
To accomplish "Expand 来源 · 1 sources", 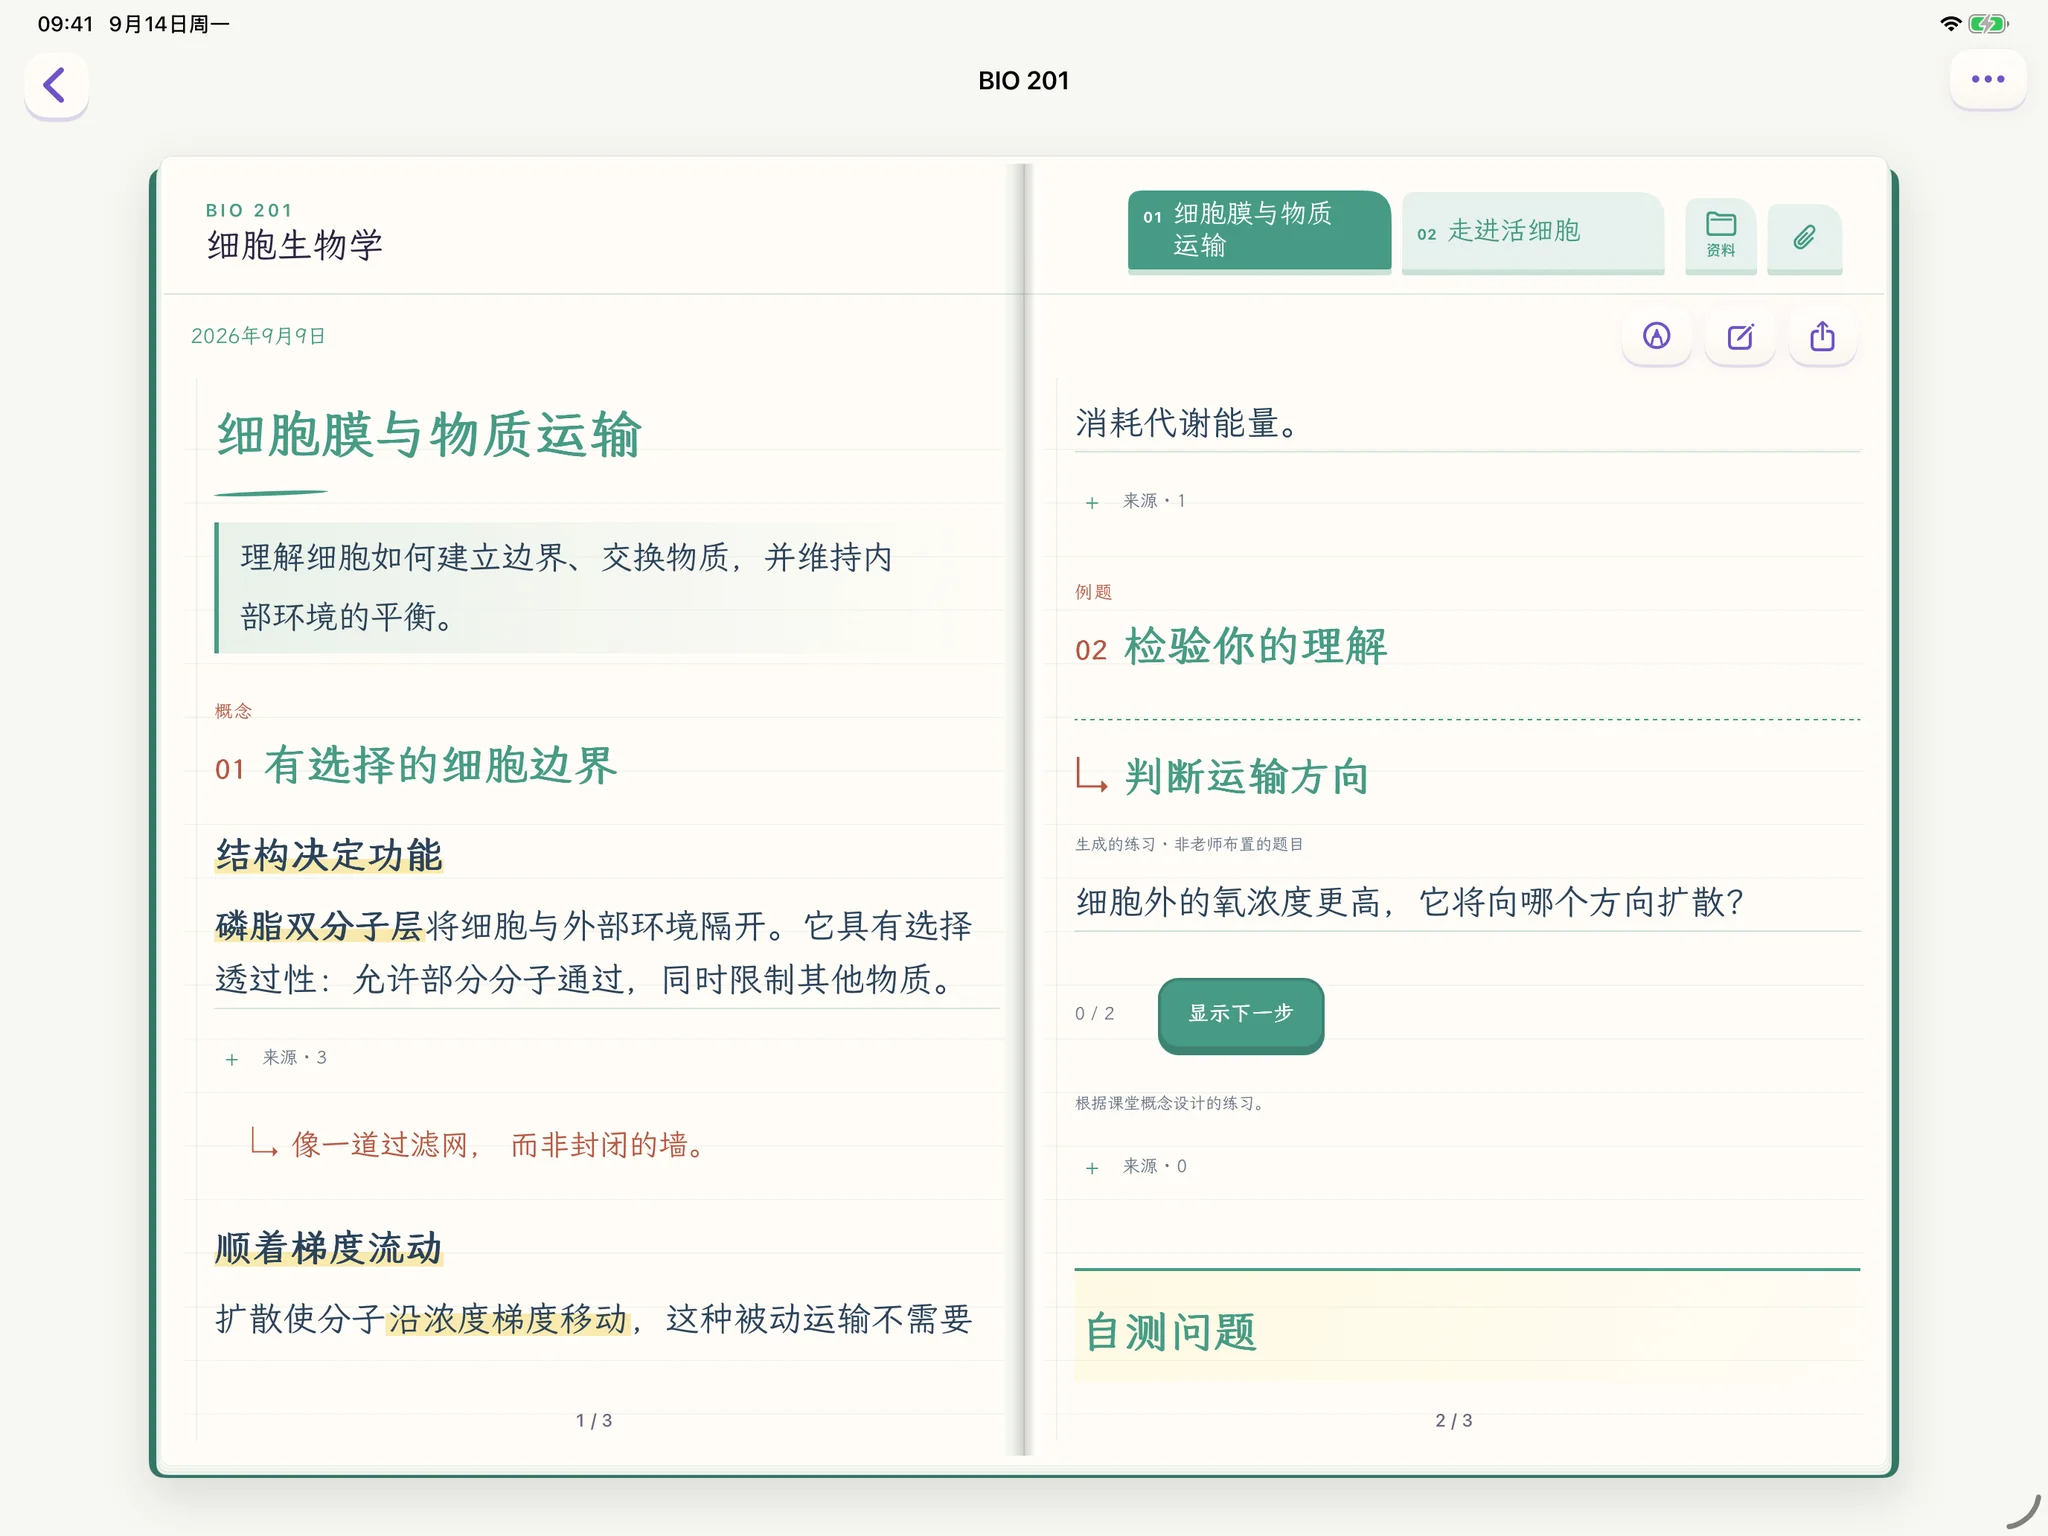I will (1136, 501).
